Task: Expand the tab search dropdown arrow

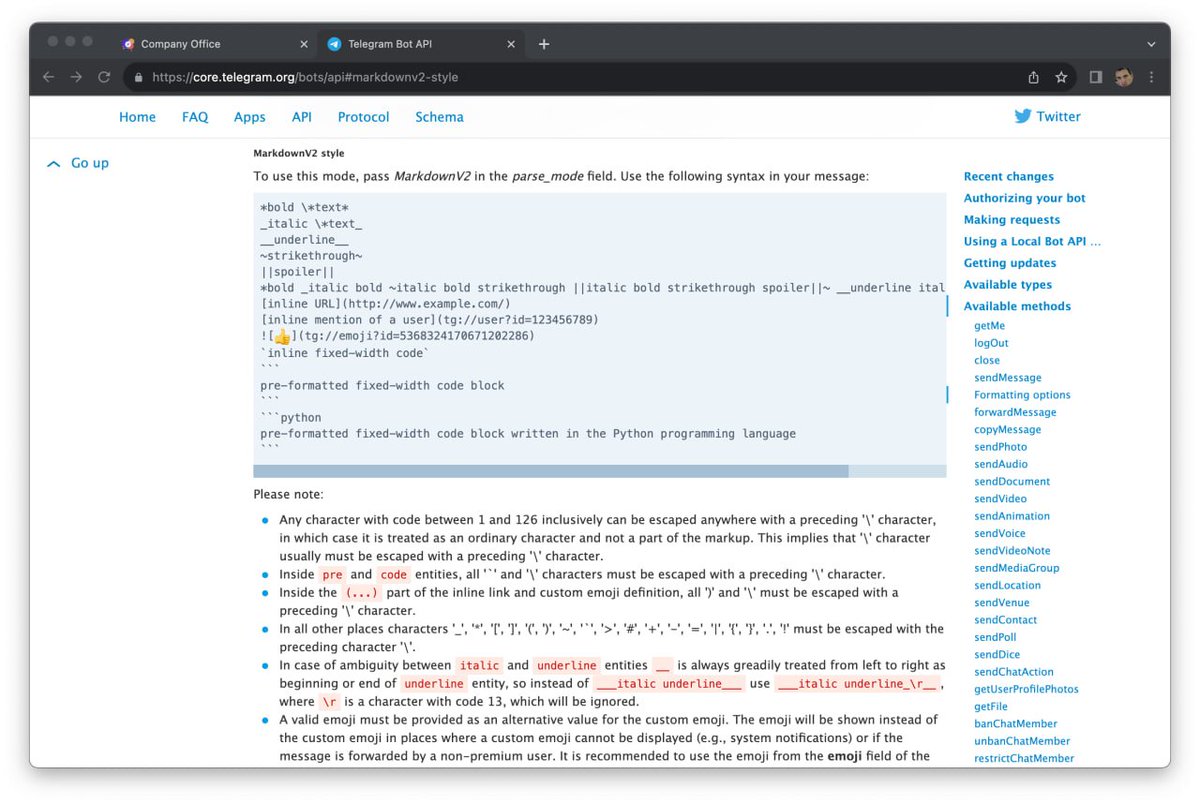Action: 1151,44
